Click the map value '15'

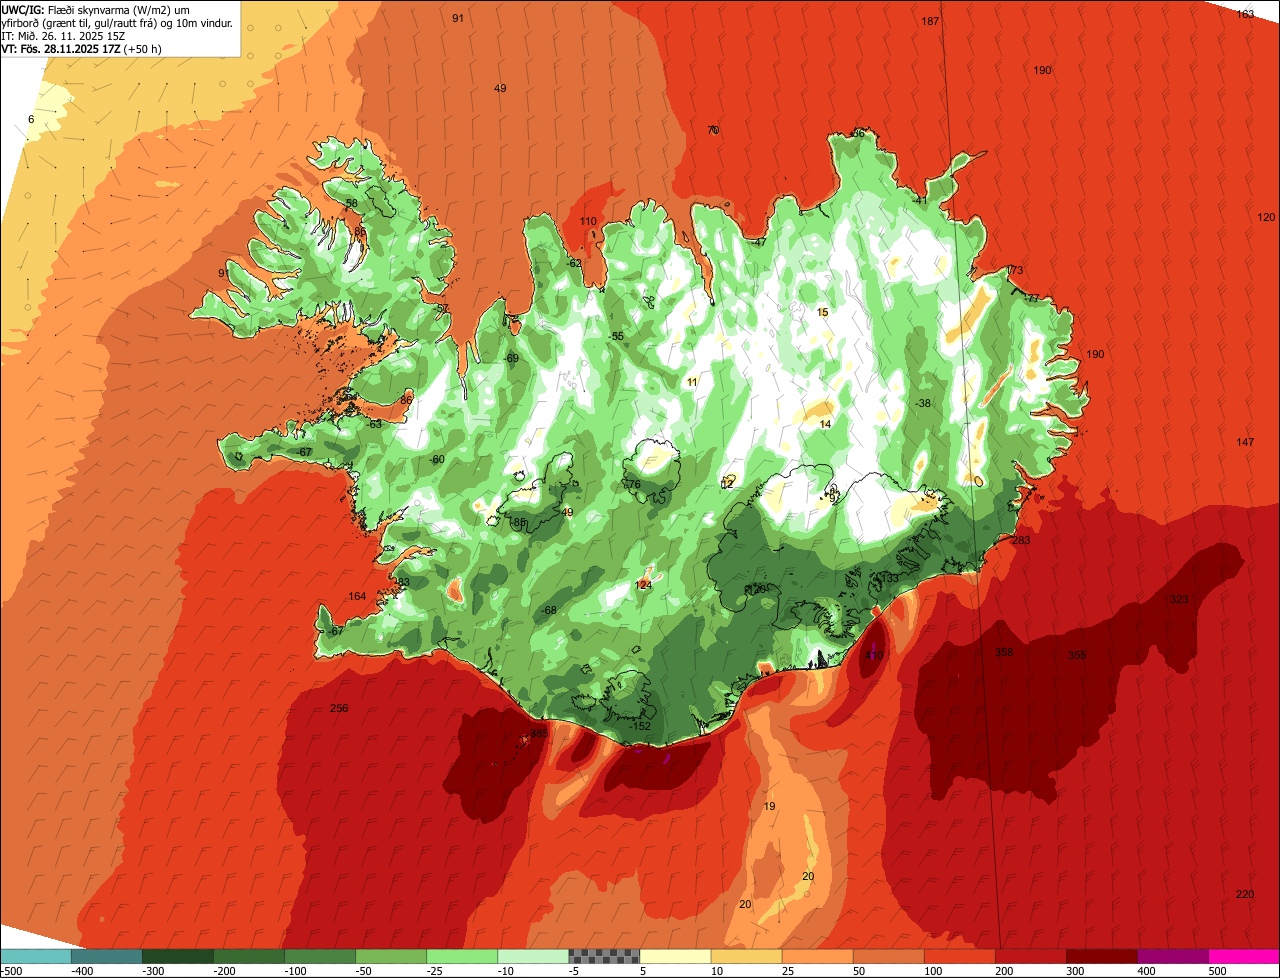point(823,312)
